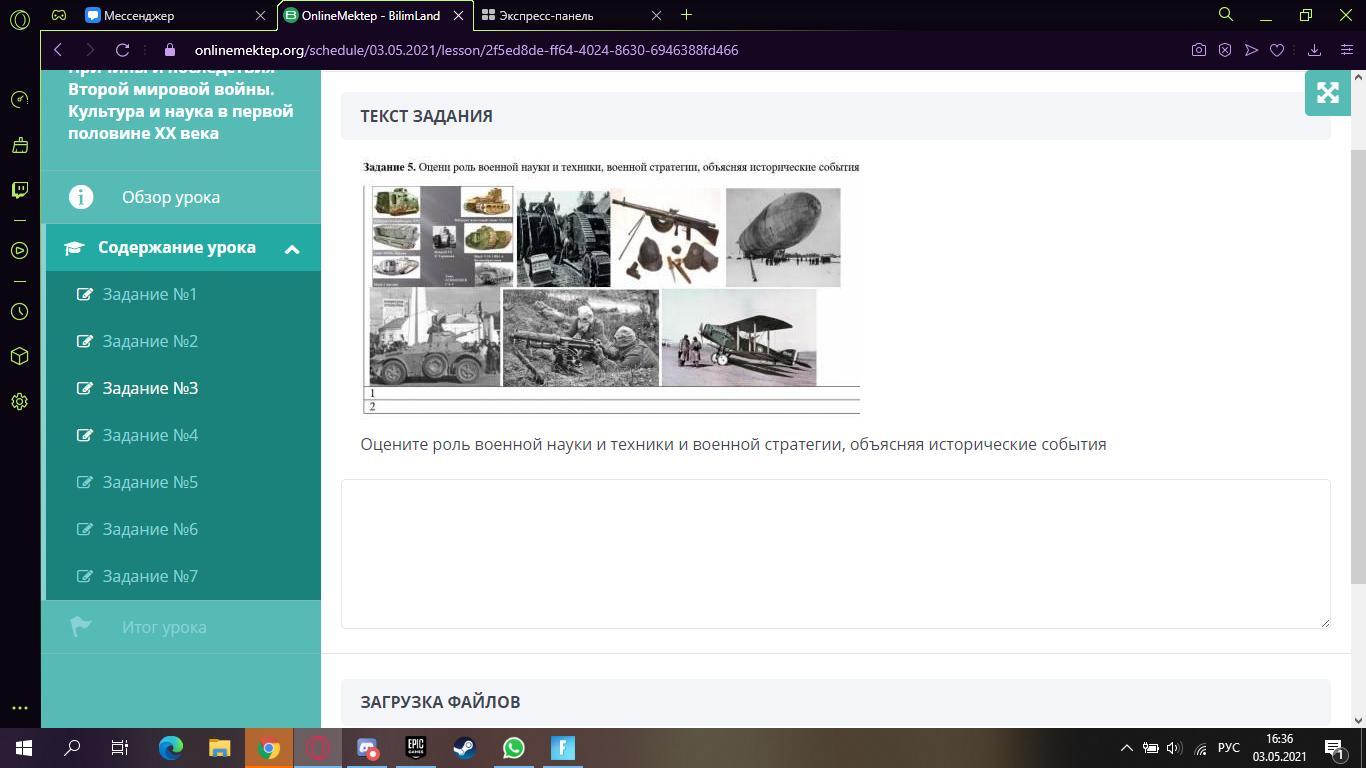Open the Обзор урока info icon
Screen dimensions: 1366x768
81,197
